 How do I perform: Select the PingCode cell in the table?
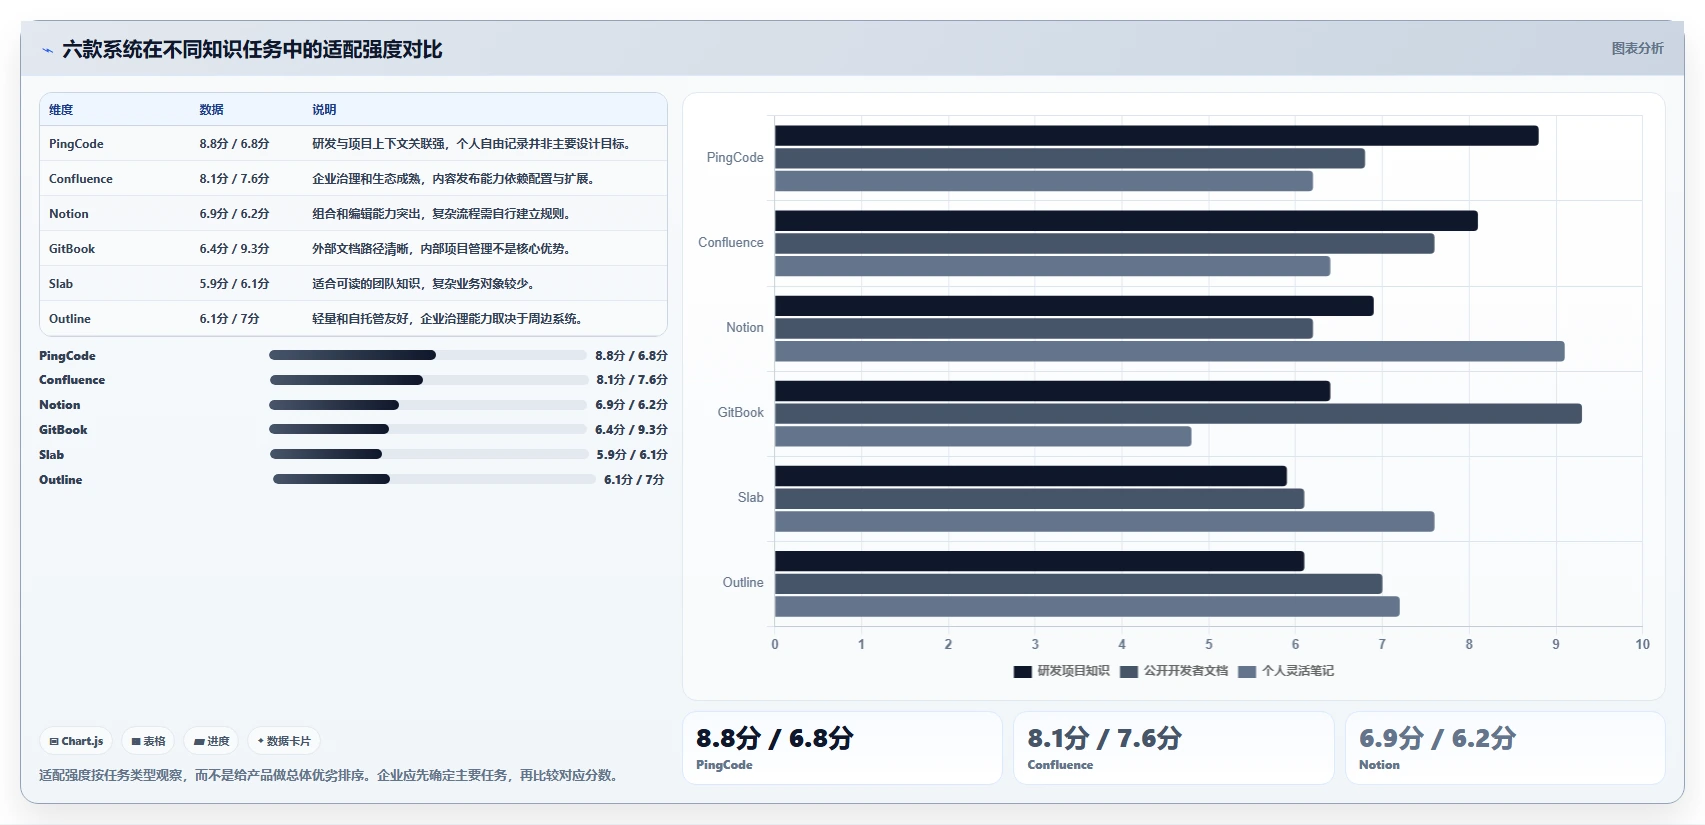click(76, 144)
